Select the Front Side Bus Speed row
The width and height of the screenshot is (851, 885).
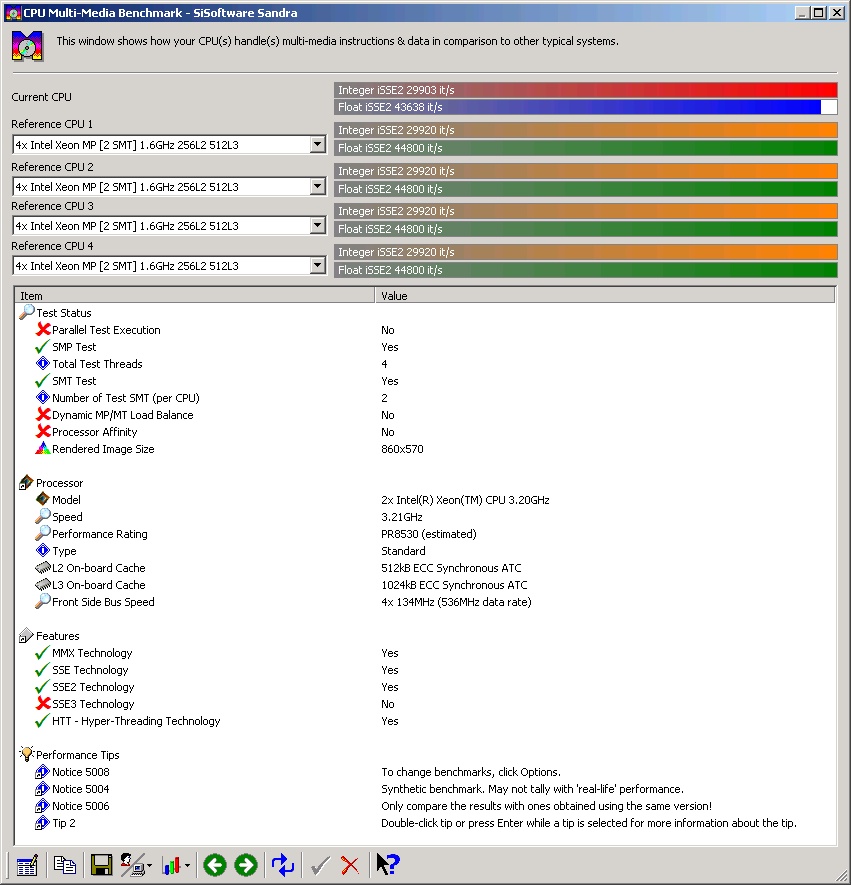pyautogui.click(x=424, y=602)
